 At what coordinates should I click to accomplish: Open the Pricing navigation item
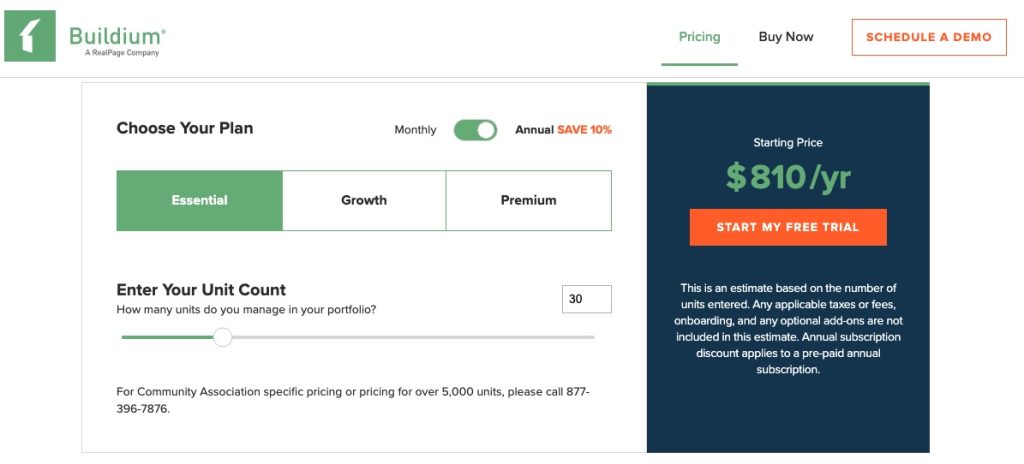click(699, 37)
